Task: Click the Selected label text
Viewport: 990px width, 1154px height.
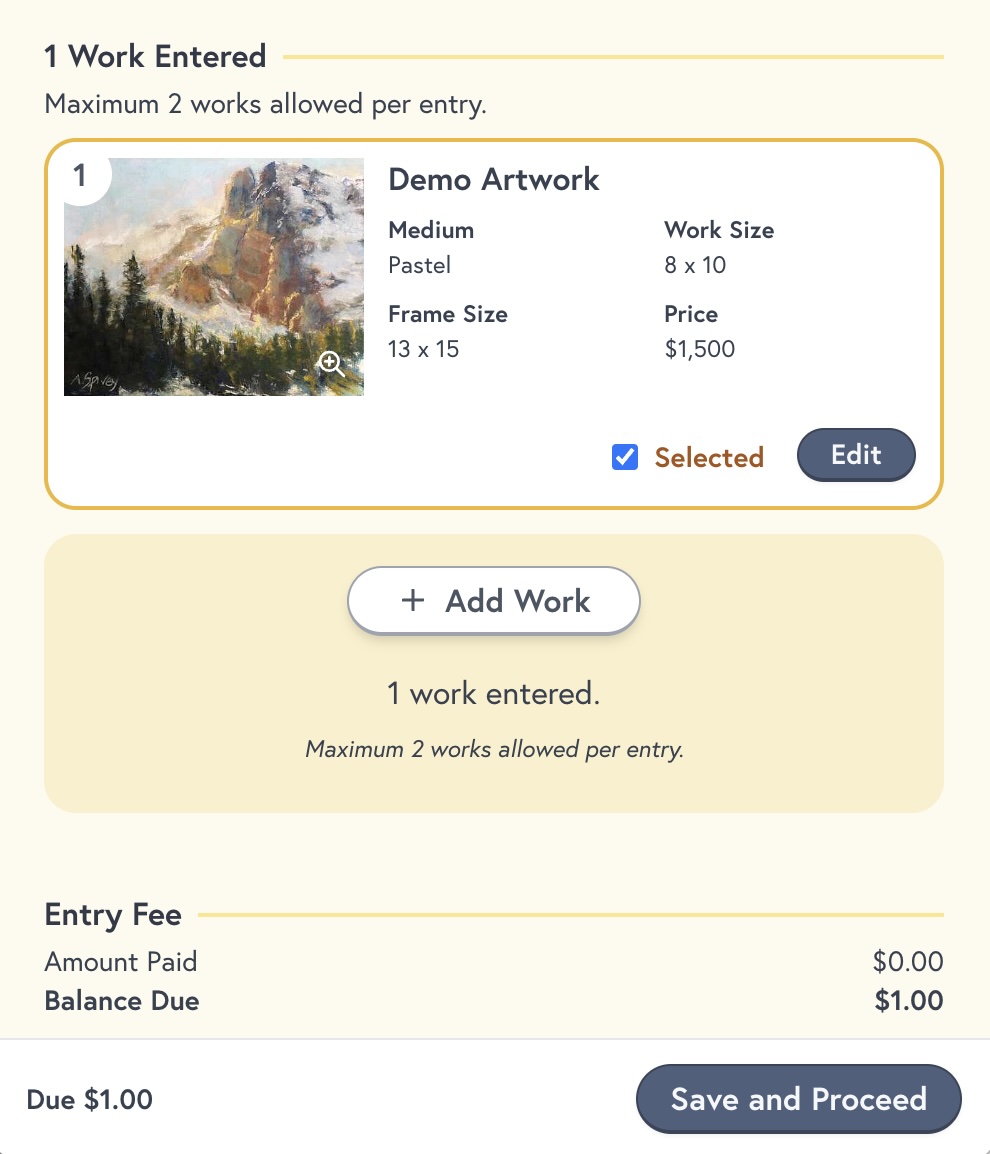Action: point(710,457)
